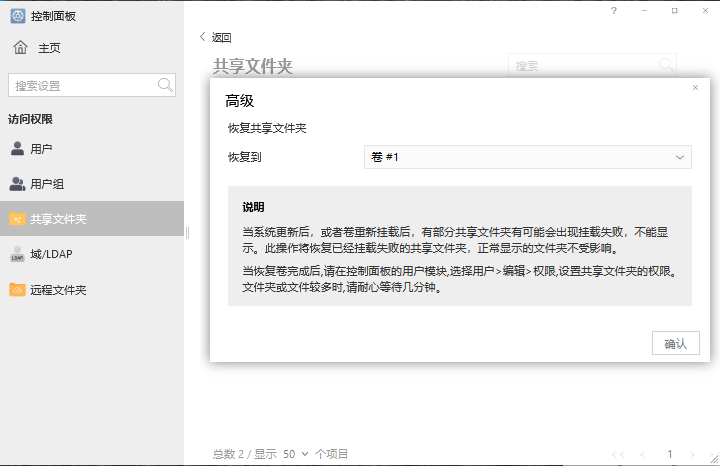Click the help question mark icon
Viewport: 720px width, 466px height.
[x=614, y=11]
